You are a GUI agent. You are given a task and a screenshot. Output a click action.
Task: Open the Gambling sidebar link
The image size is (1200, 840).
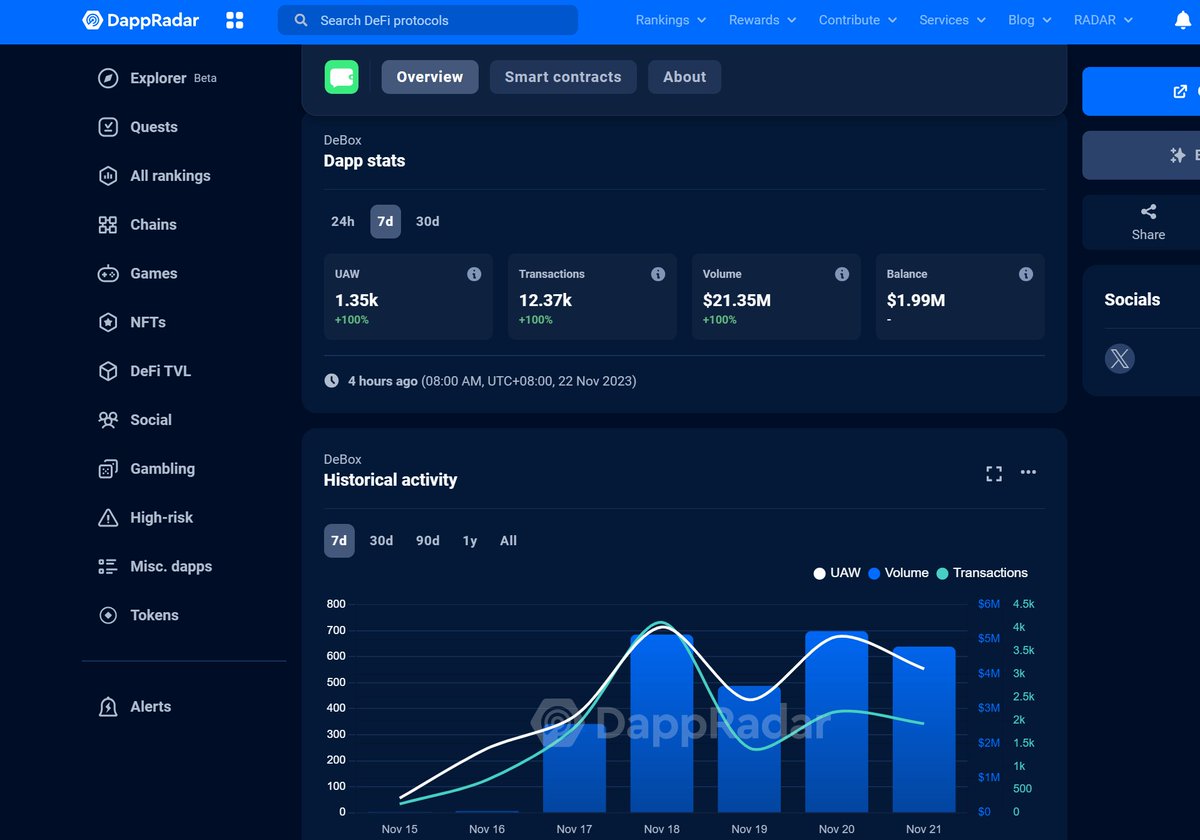click(x=146, y=469)
